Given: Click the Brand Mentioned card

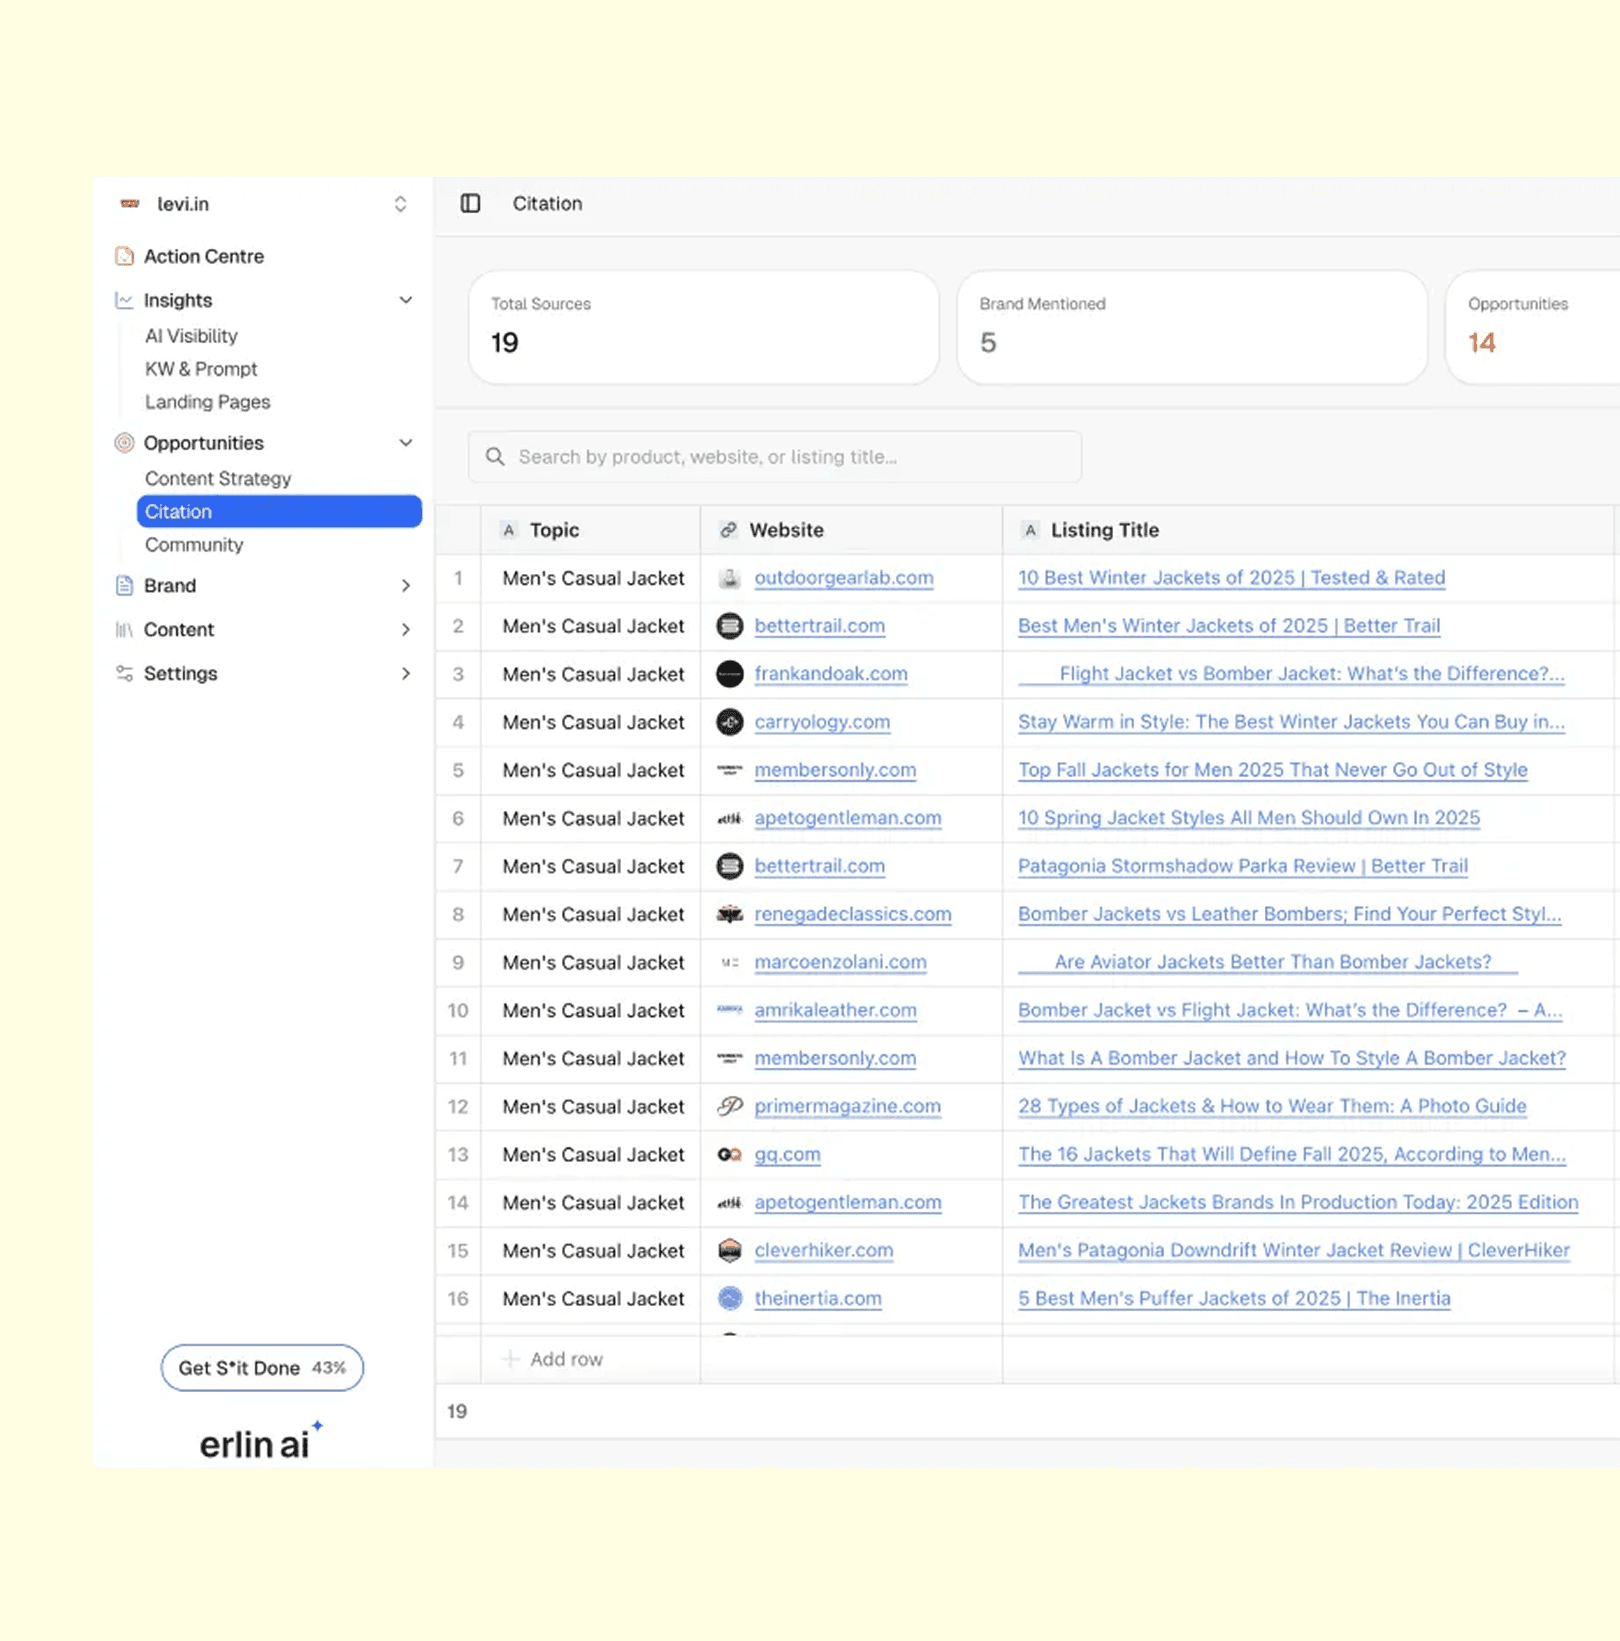Looking at the screenshot, I should click(1192, 327).
